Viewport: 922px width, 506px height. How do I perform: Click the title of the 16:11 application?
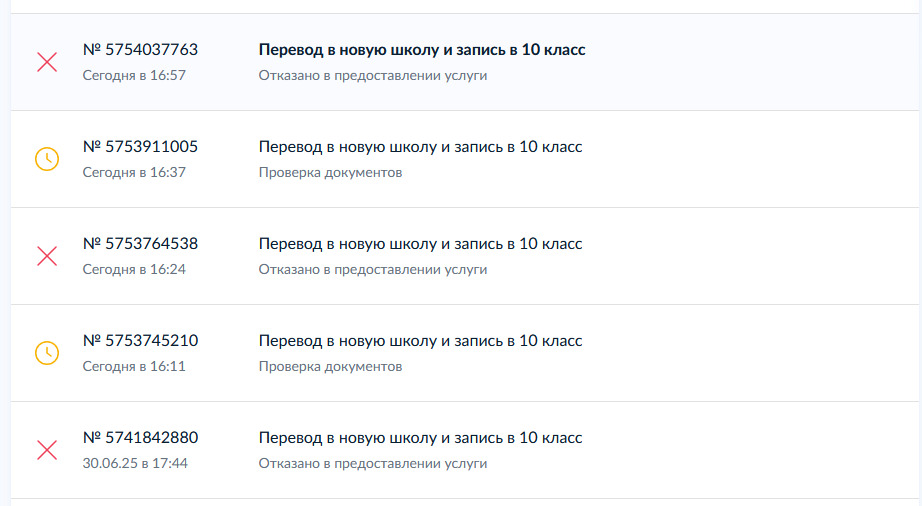[420, 341]
